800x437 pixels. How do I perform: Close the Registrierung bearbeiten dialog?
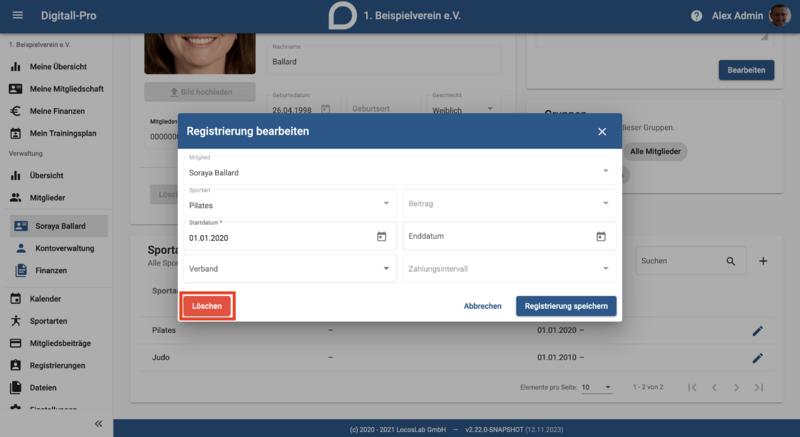pos(602,132)
